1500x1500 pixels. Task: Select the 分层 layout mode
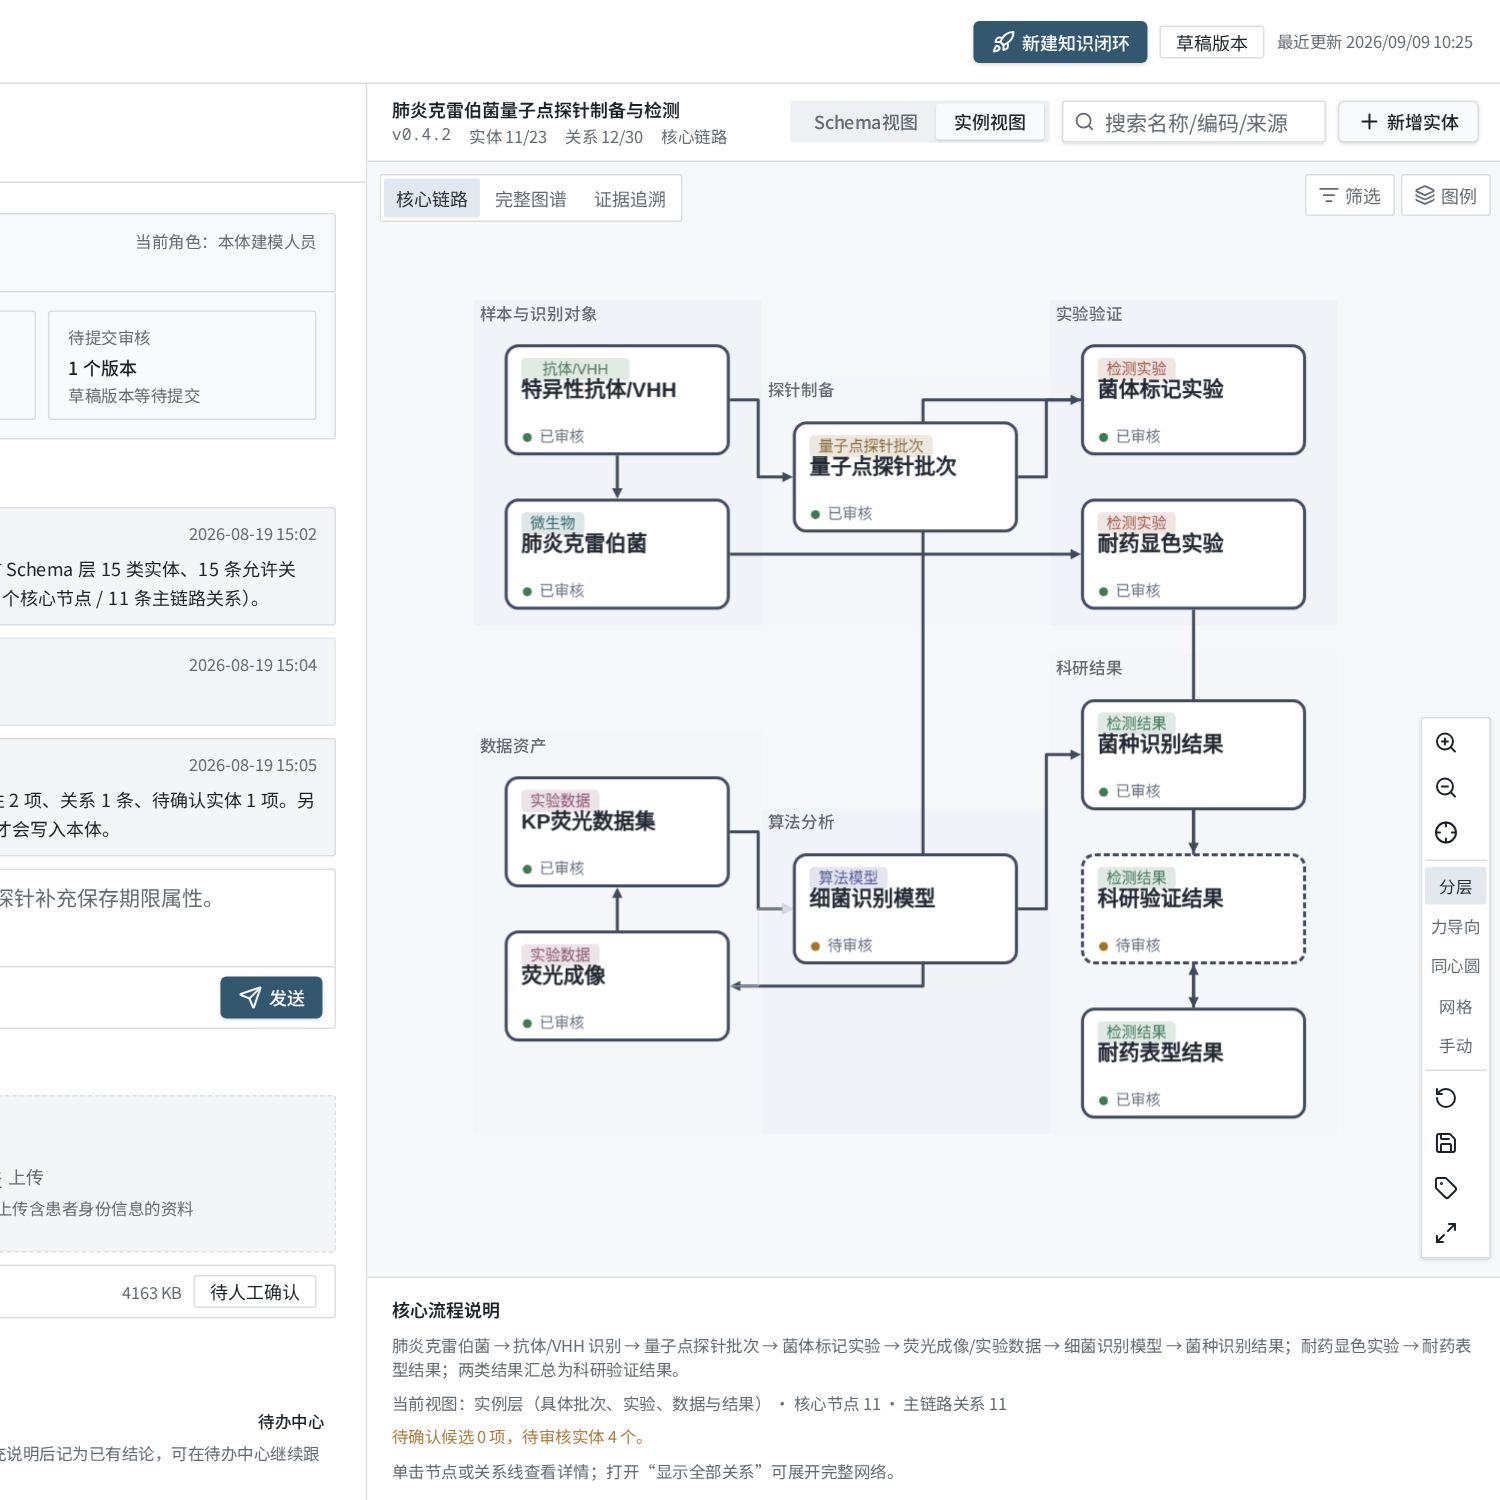coord(1455,887)
